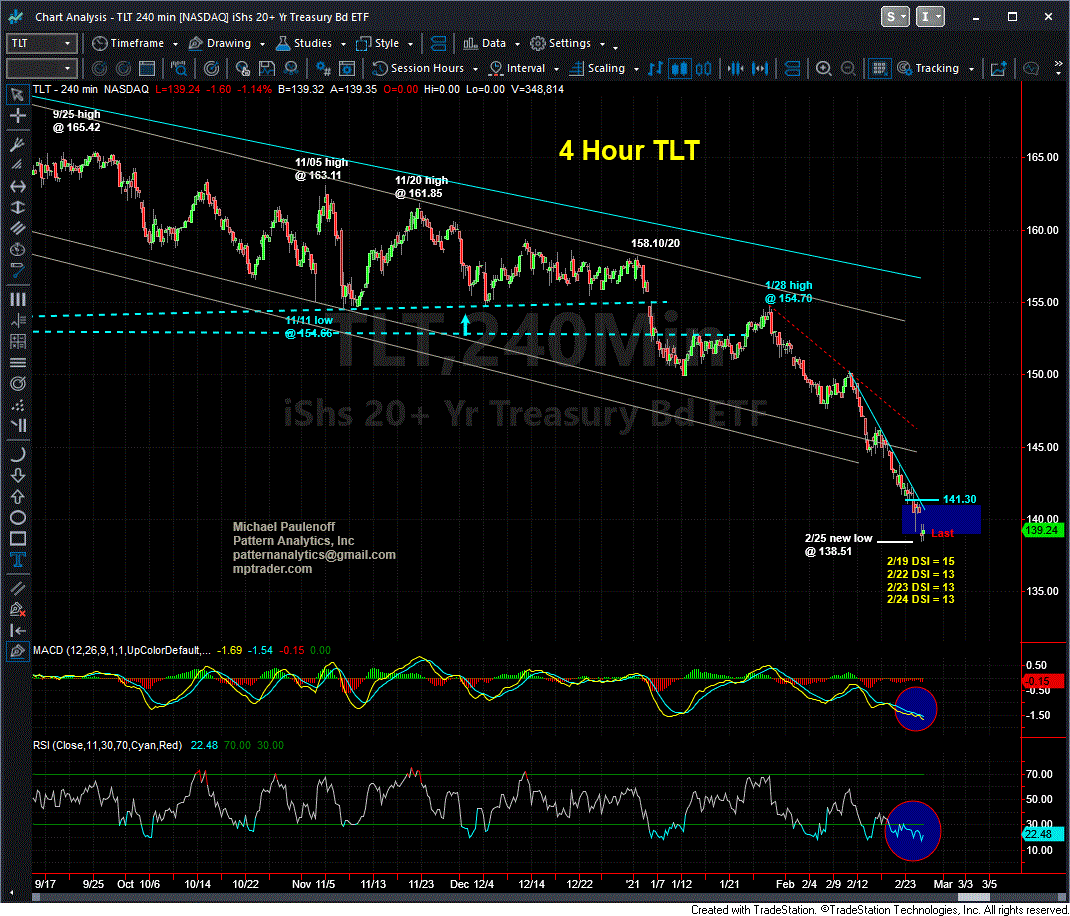This screenshot has width=1070, height=916.
Task: Decrease bar spacing
Action: (x=736, y=68)
